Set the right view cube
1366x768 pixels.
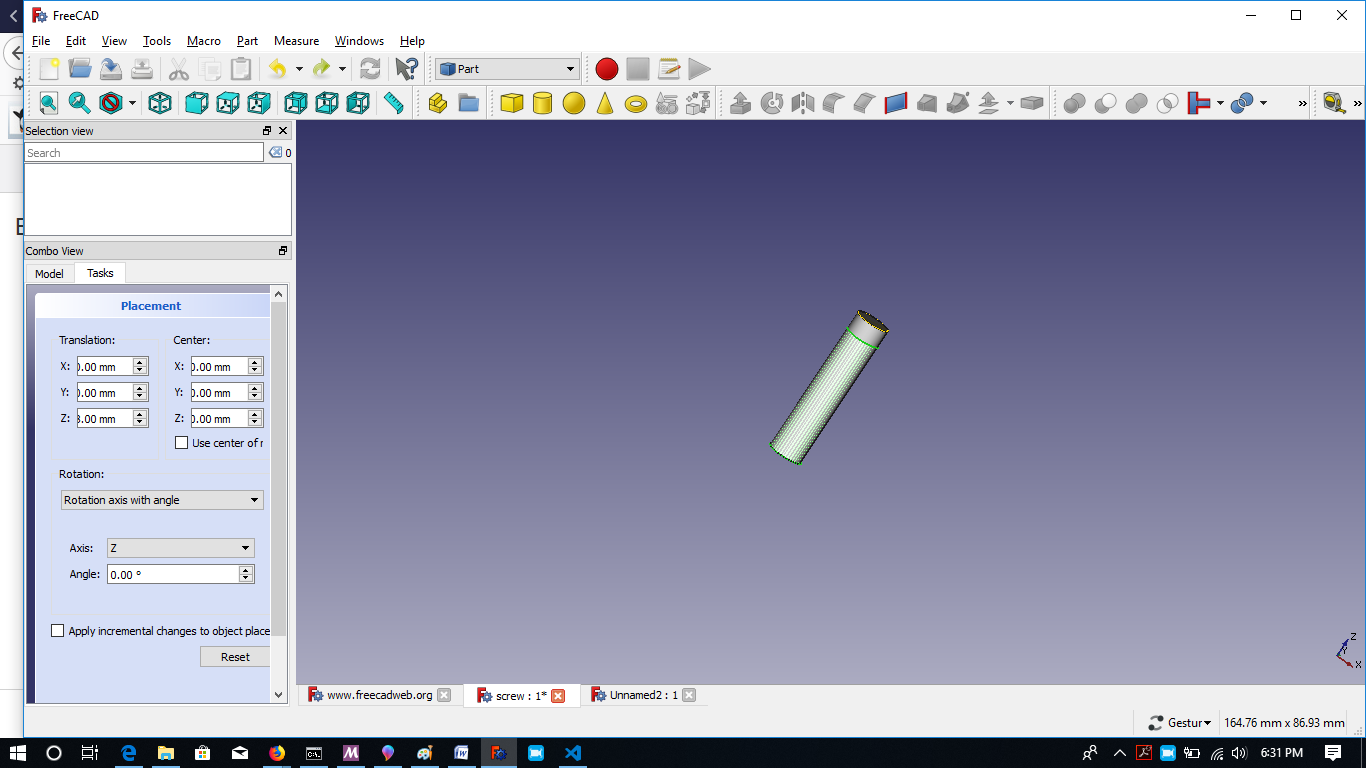pyautogui.click(x=259, y=103)
